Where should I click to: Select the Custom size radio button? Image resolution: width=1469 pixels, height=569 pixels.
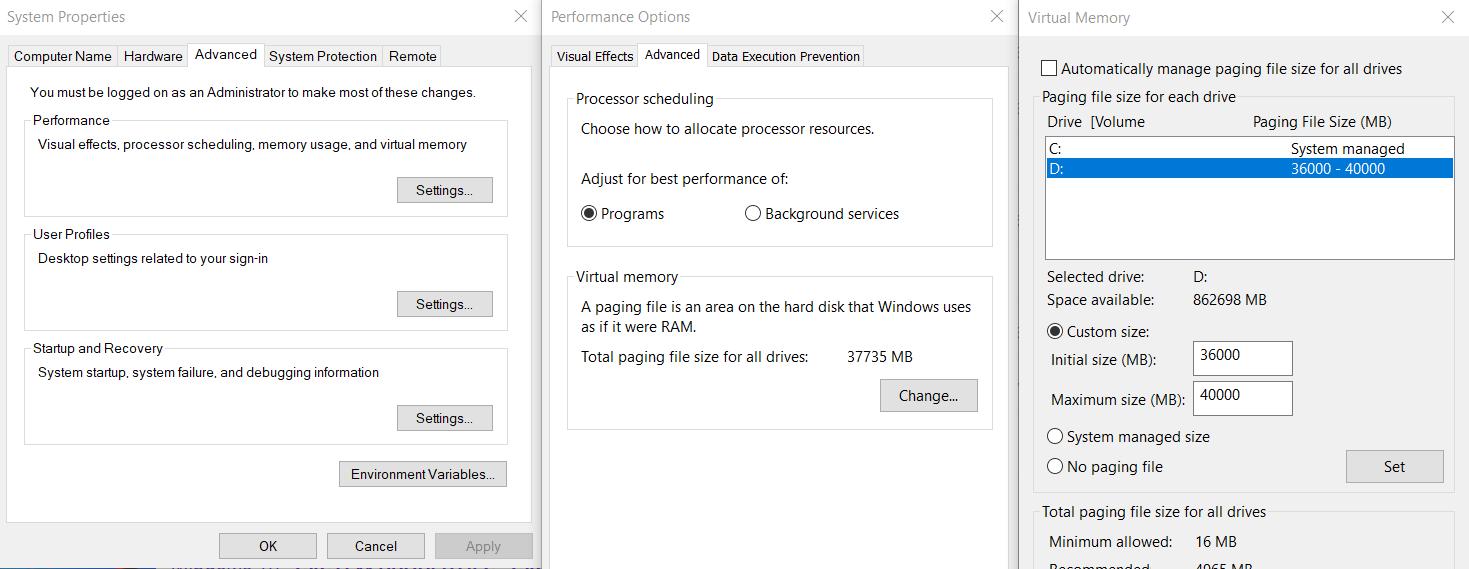point(1055,332)
